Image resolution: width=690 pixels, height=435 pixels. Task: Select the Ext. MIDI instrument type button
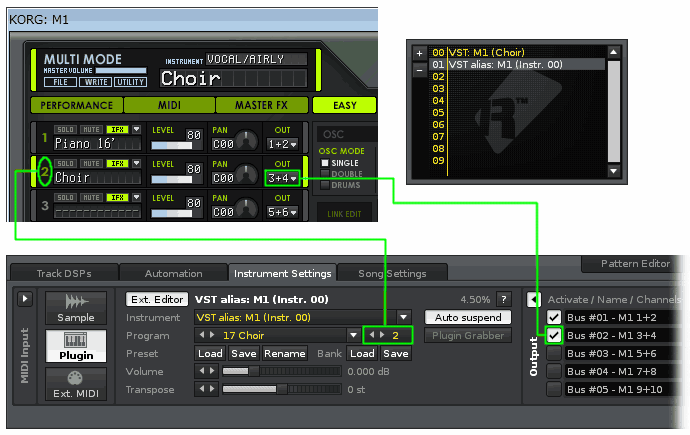[76, 384]
